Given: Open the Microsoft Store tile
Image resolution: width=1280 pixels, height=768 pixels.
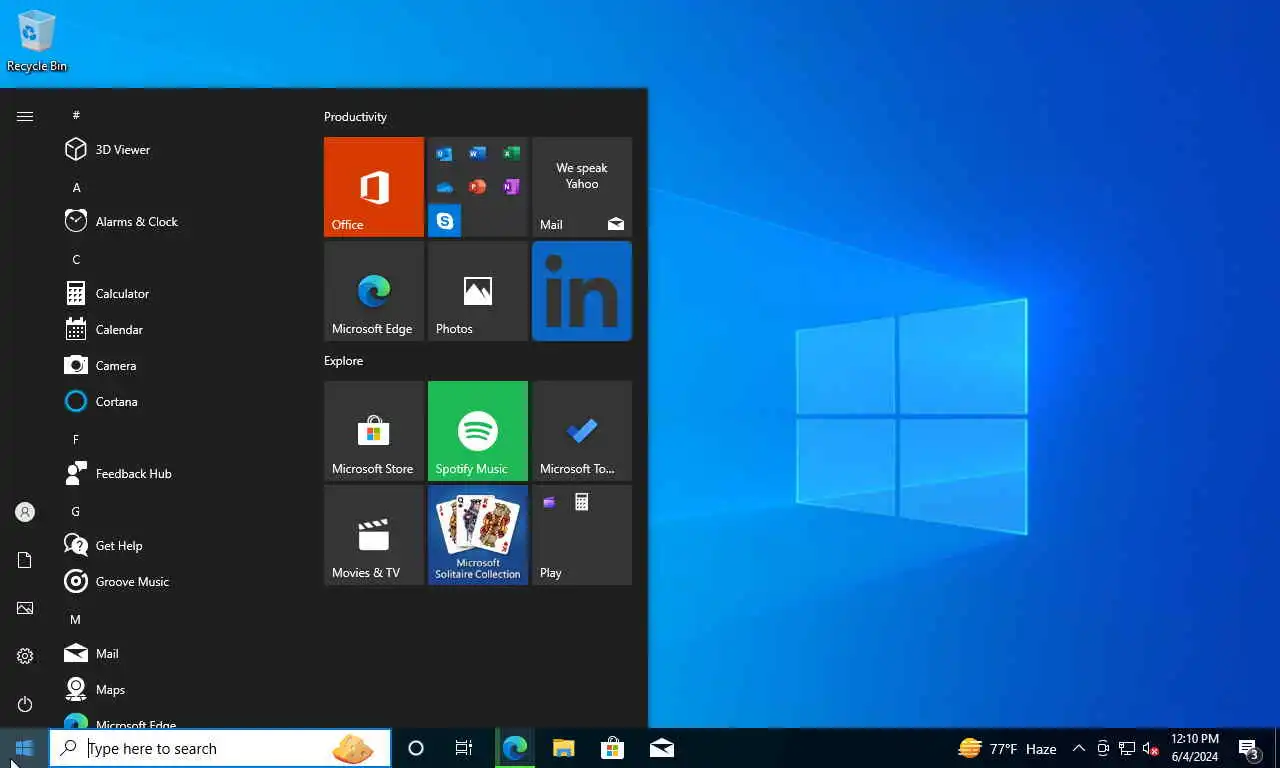Looking at the screenshot, I should click(x=374, y=431).
